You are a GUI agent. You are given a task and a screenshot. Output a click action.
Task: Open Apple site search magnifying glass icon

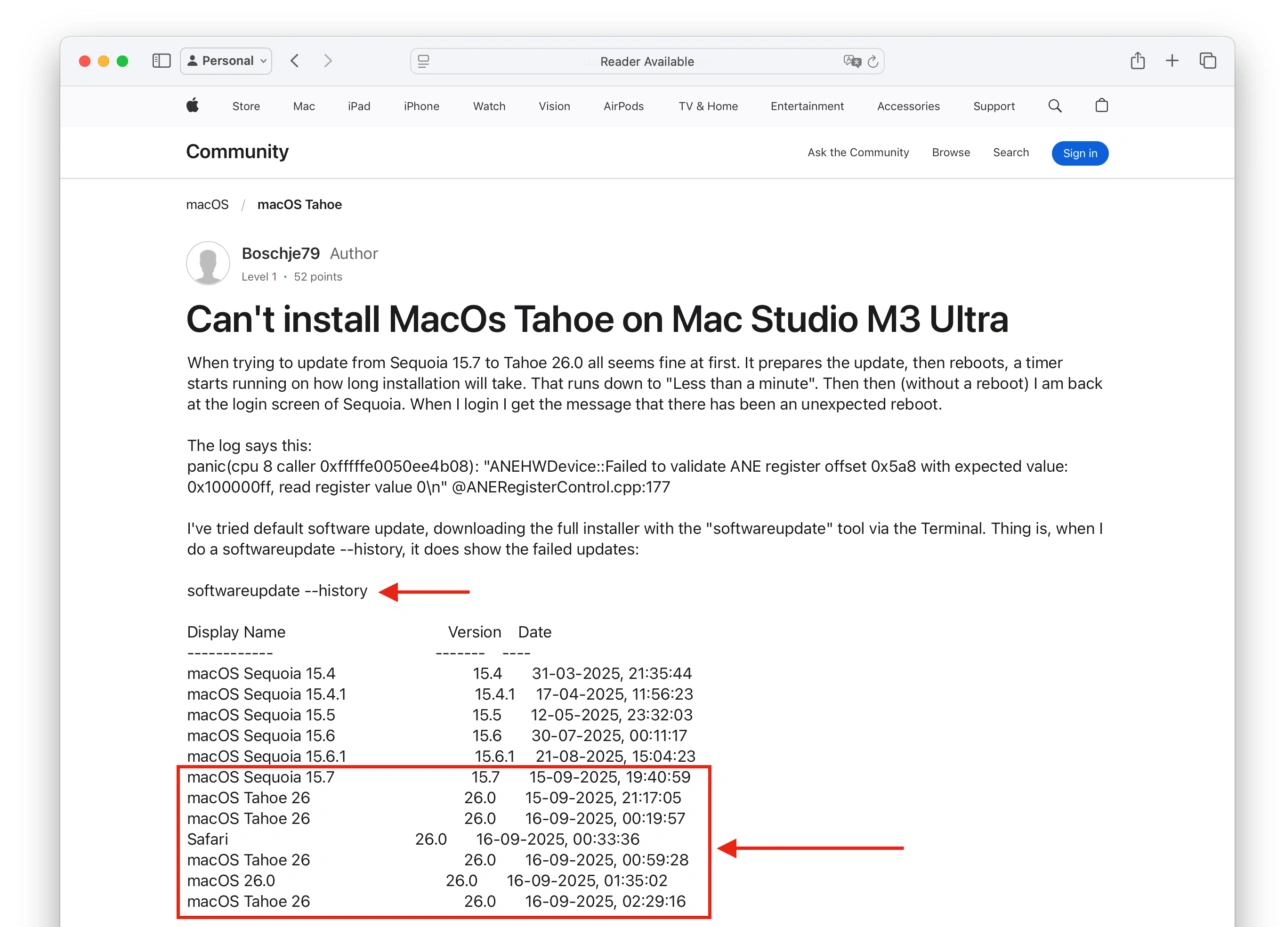(1054, 105)
